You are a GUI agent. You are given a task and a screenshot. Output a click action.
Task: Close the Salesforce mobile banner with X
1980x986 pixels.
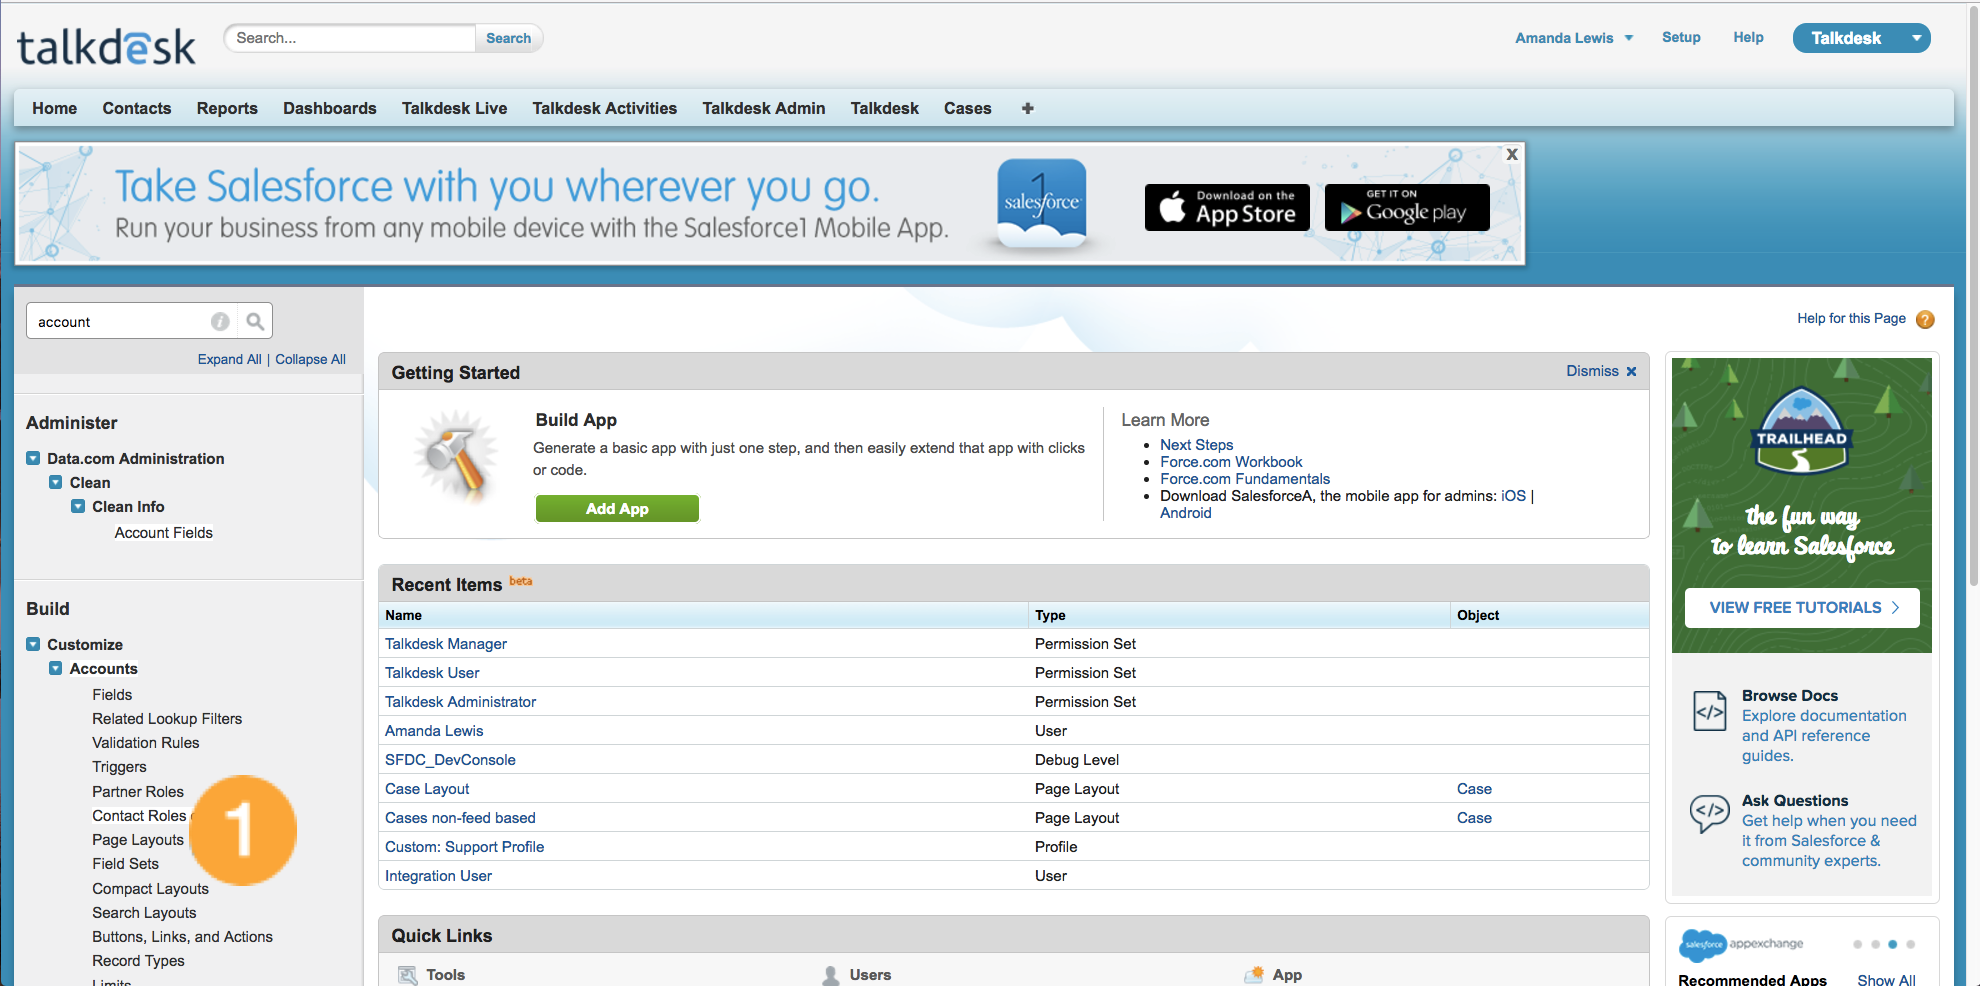[1512, 154]
